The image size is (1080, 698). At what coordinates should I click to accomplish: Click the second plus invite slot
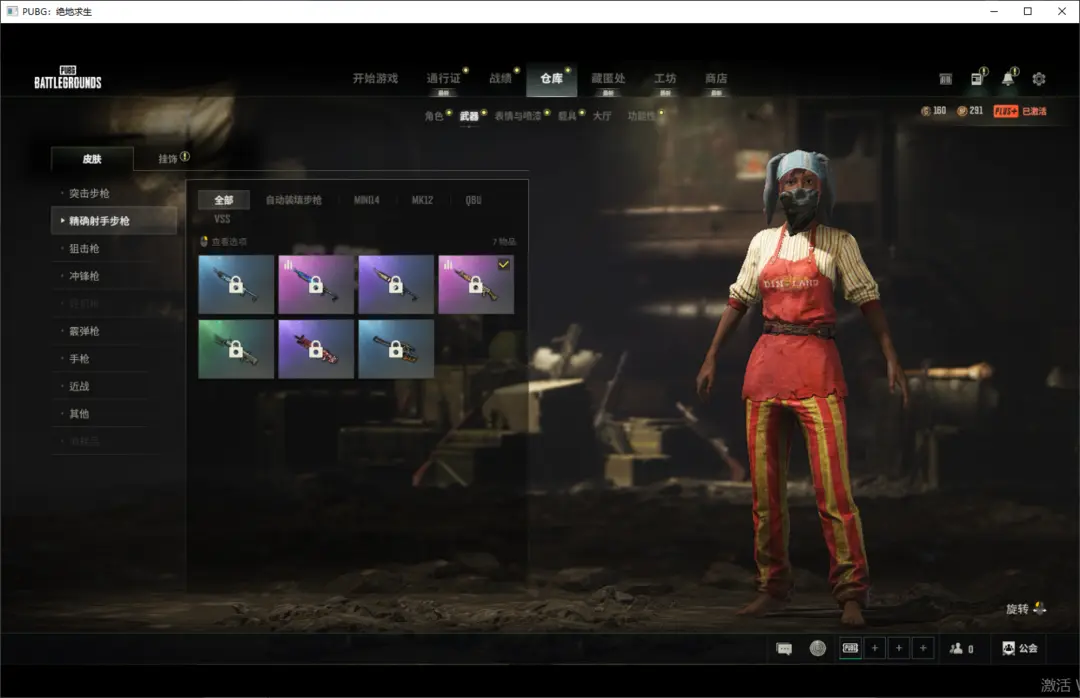tap(899, 648)
